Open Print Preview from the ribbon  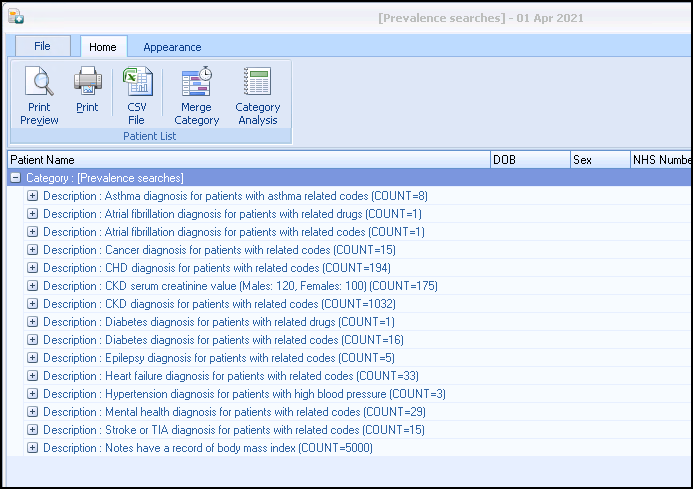coord(39,96)
